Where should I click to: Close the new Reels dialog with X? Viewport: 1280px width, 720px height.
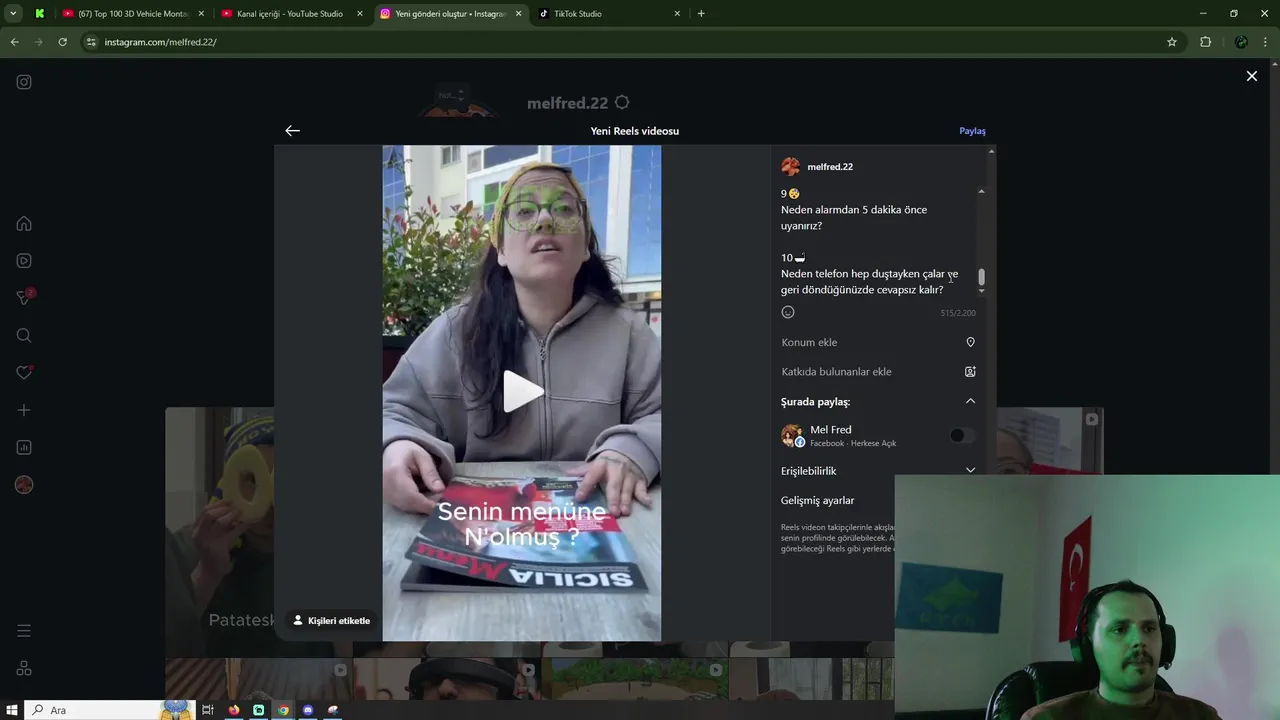(1251, 76)
